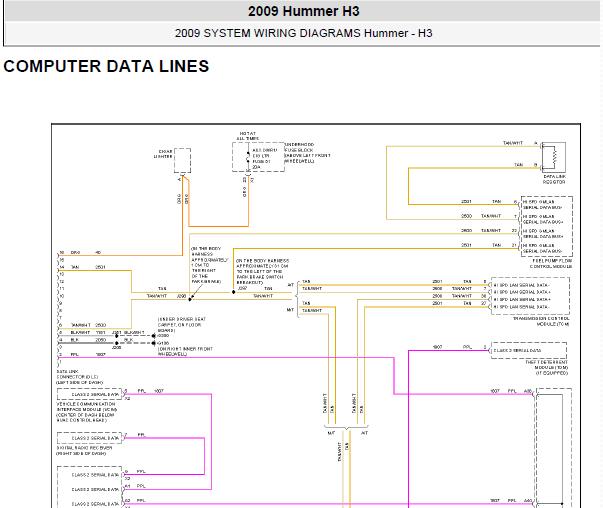Click the 'DATA LINK RESISTOR' label
The width and height of the screenshot is (603, 508).
tap(554, 179)
